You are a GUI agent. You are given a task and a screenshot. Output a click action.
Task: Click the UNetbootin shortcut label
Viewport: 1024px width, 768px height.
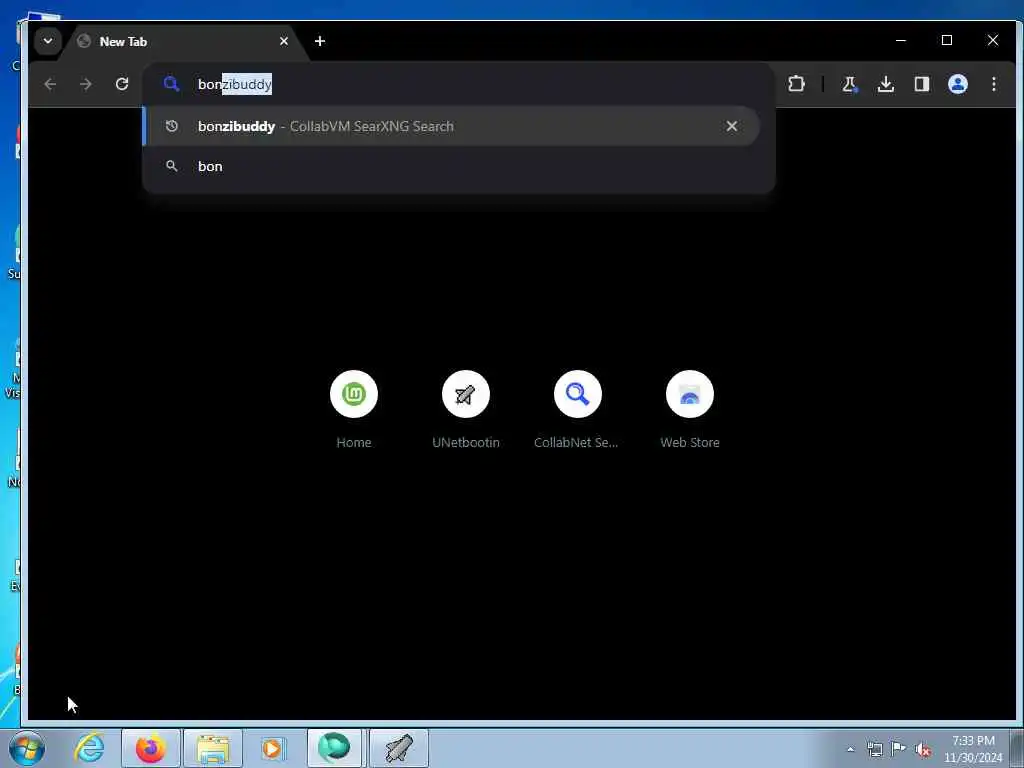click(x=466, y=442)
